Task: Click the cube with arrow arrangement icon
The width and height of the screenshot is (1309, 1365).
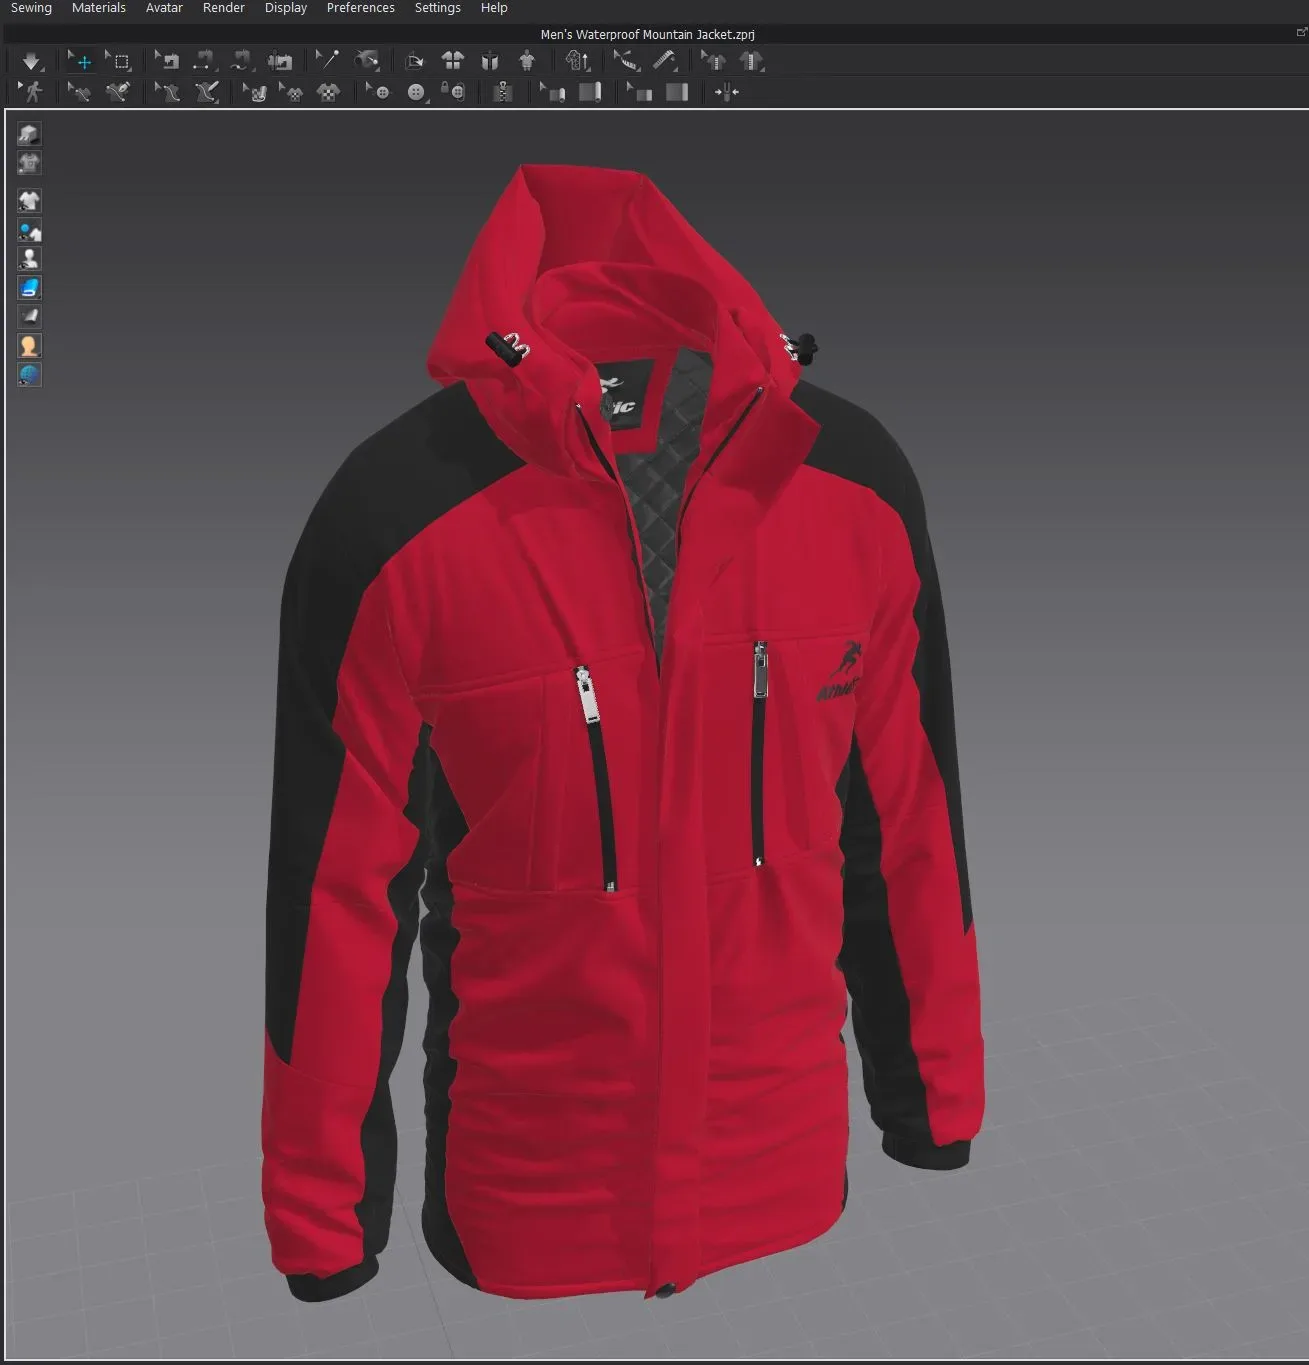Action: pos(414,61)
